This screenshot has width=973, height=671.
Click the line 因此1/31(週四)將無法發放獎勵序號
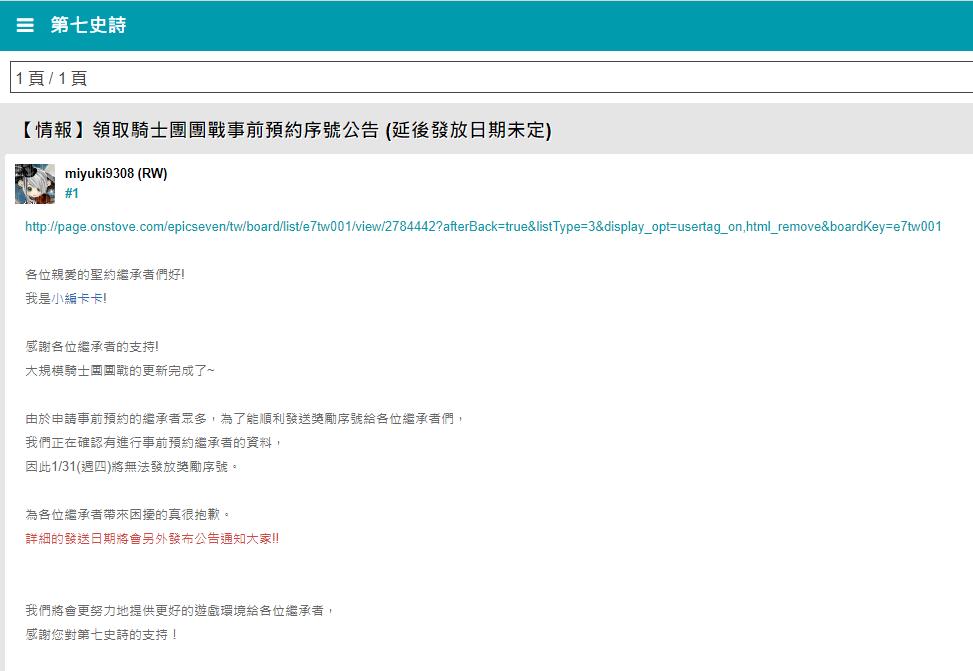(132, 466)
